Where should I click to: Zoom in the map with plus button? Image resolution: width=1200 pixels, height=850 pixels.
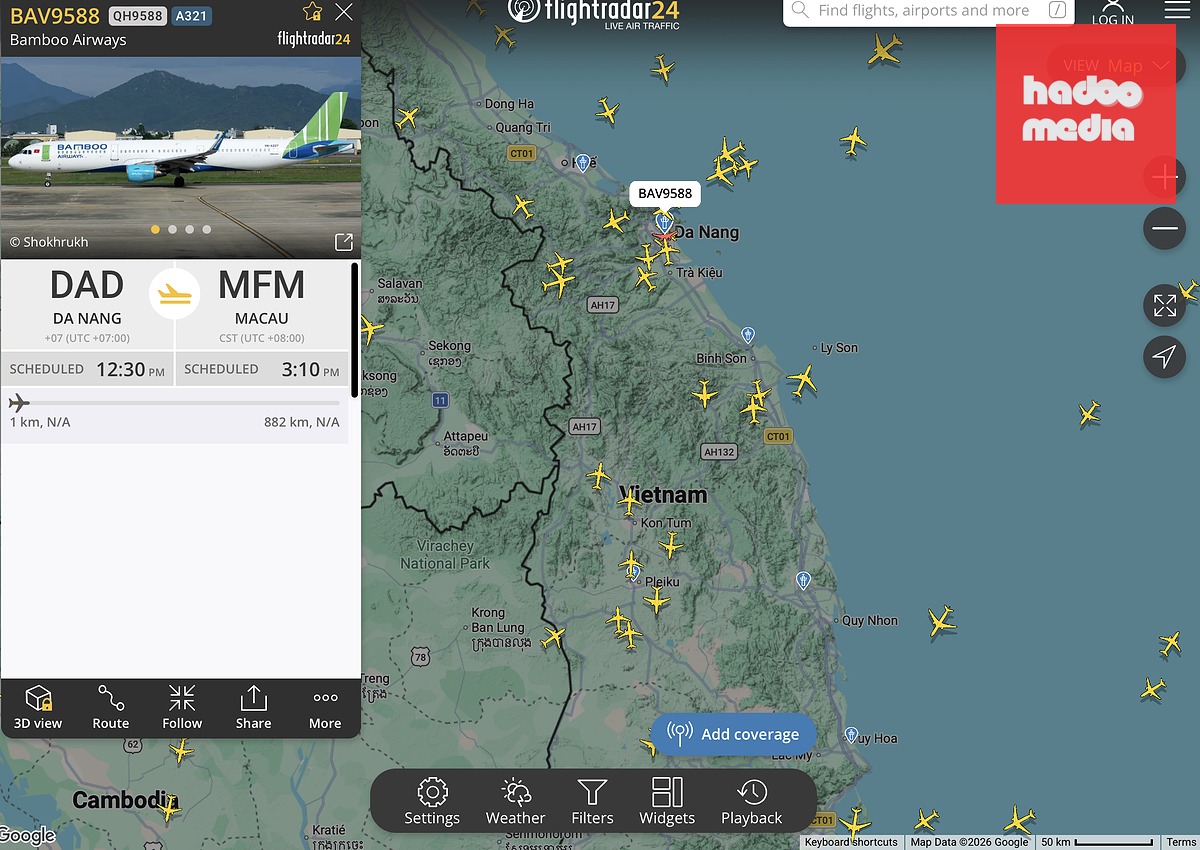1164,178
